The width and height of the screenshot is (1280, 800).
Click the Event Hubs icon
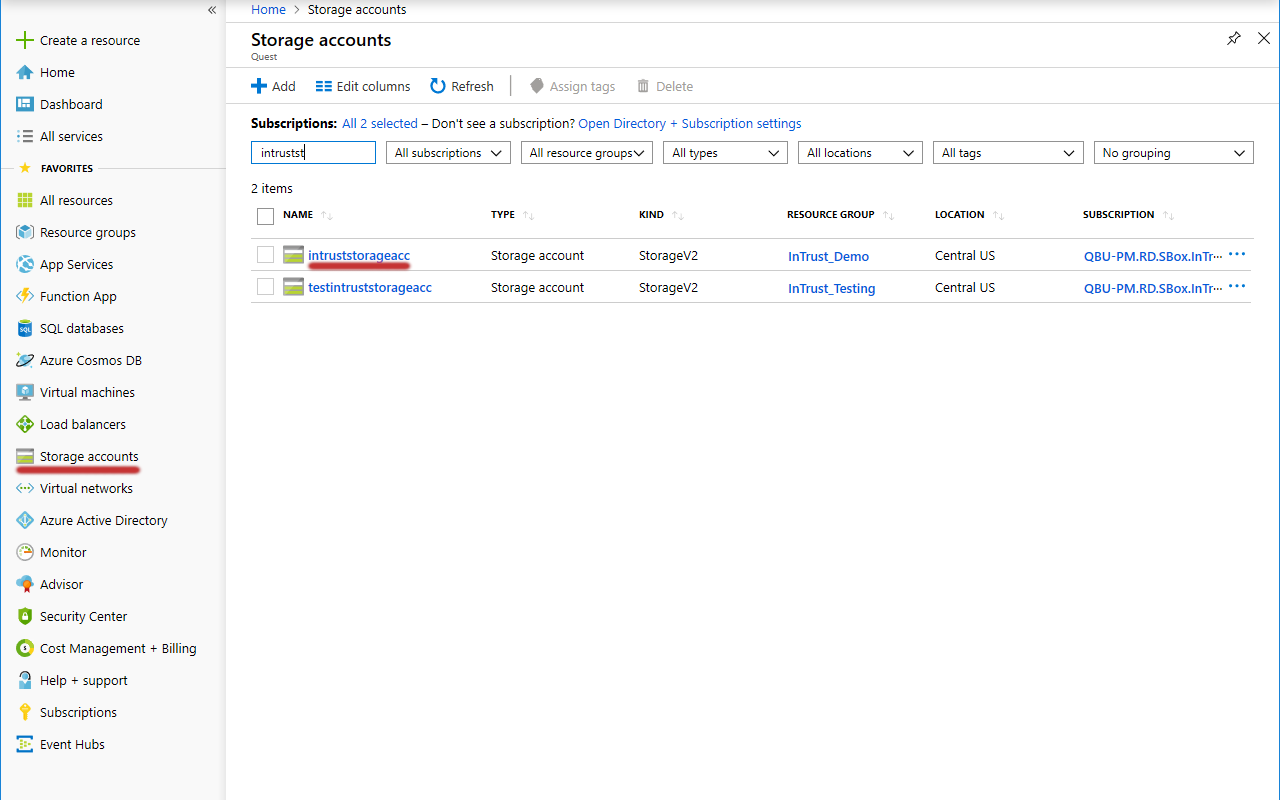click(x=25, y=745)
